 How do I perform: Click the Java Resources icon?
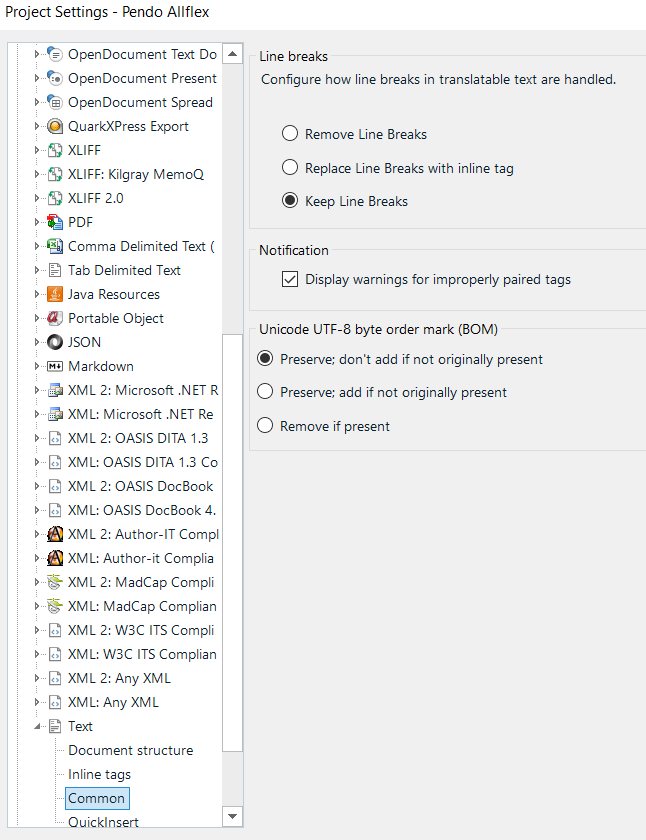[55, 294]
